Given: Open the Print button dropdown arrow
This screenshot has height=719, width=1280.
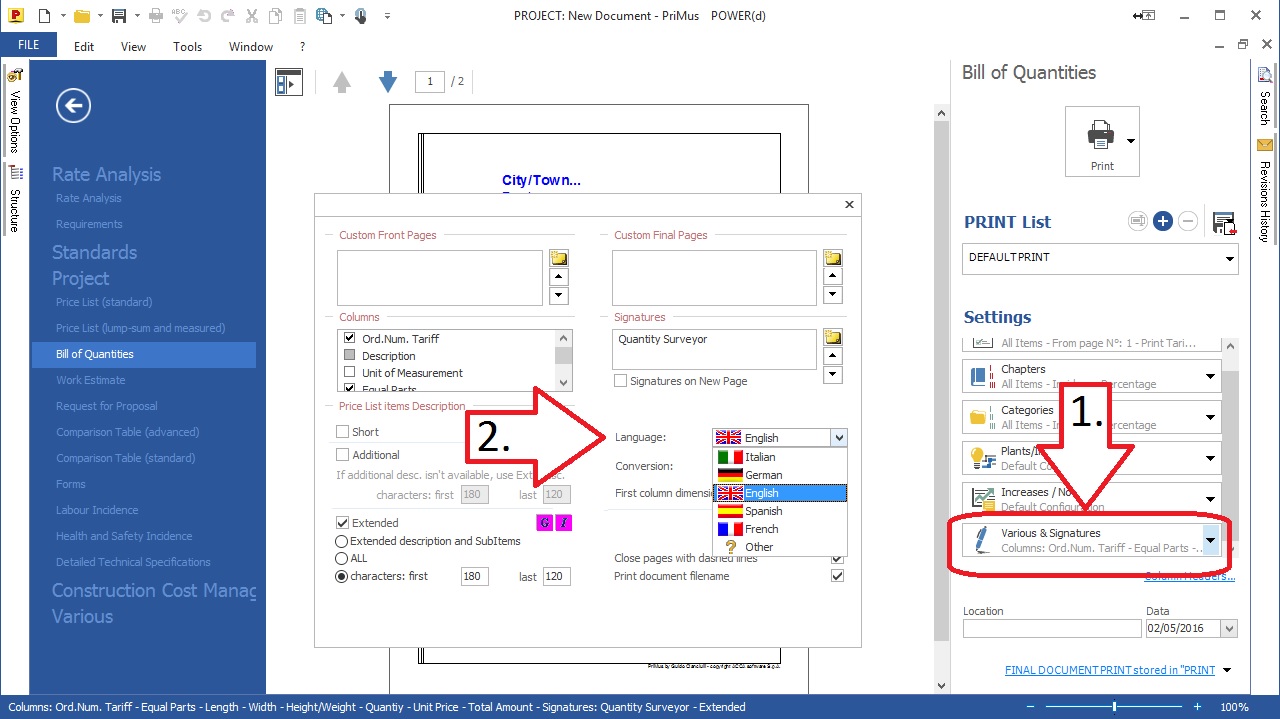Looking at the screenshot, I should [x=1131, y=141].
